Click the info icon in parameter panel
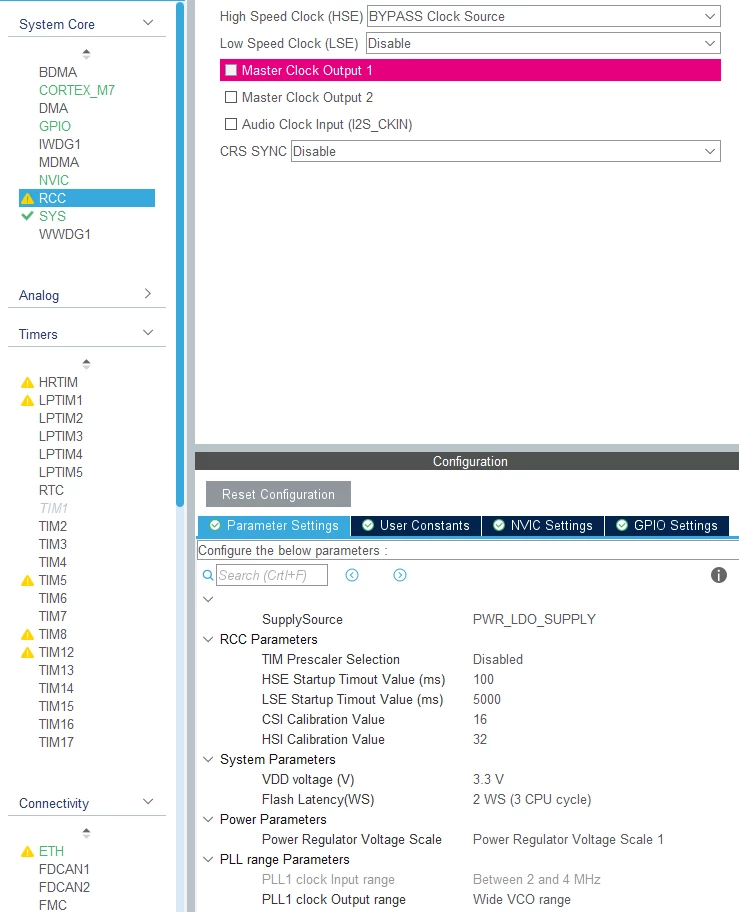 pyautogui.click(x=719, y=575)
